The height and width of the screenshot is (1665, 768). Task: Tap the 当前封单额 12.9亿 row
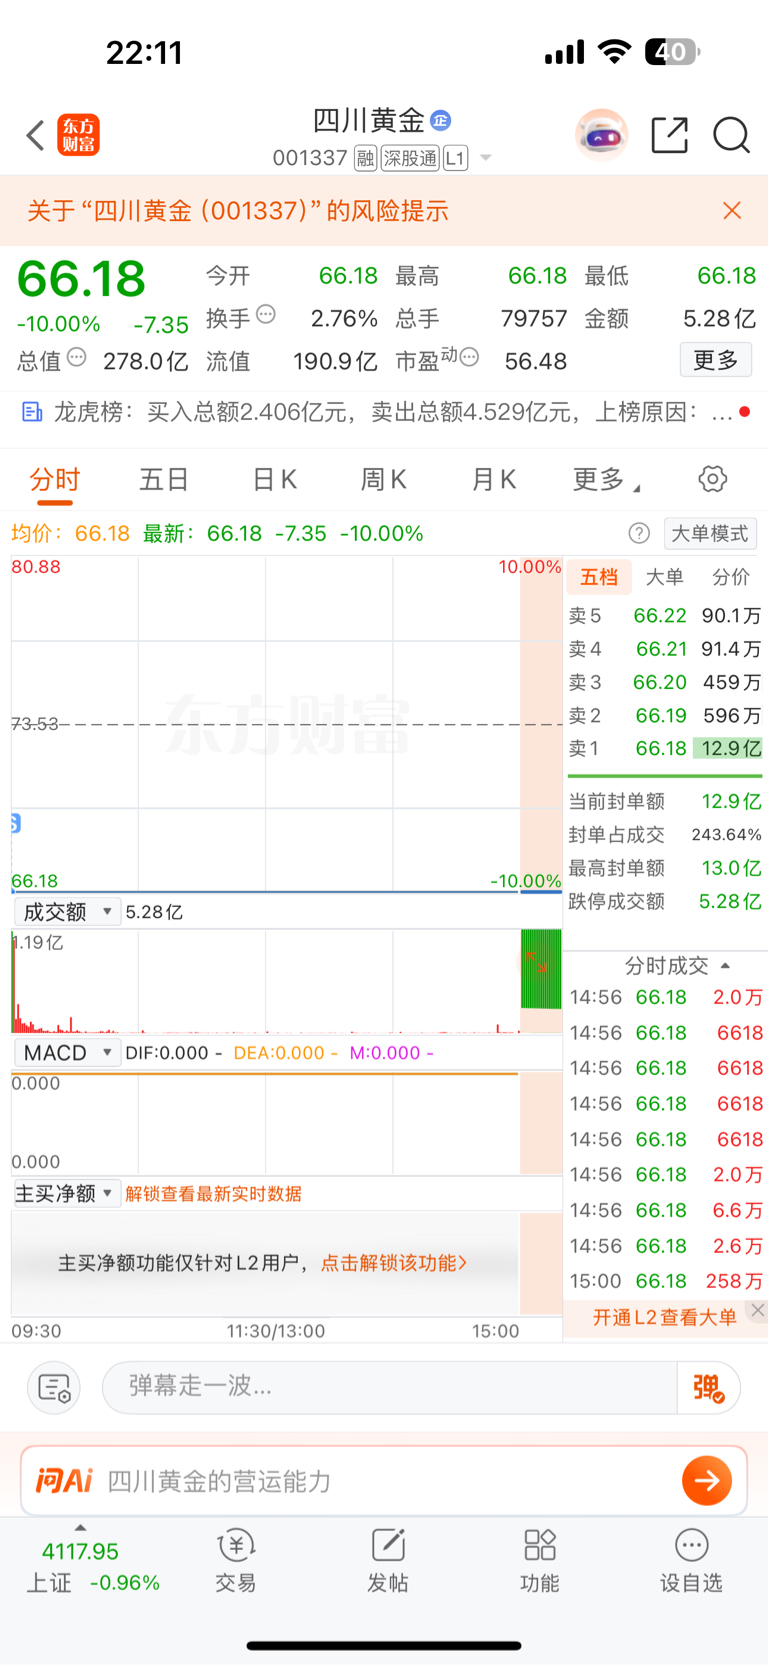665,801
